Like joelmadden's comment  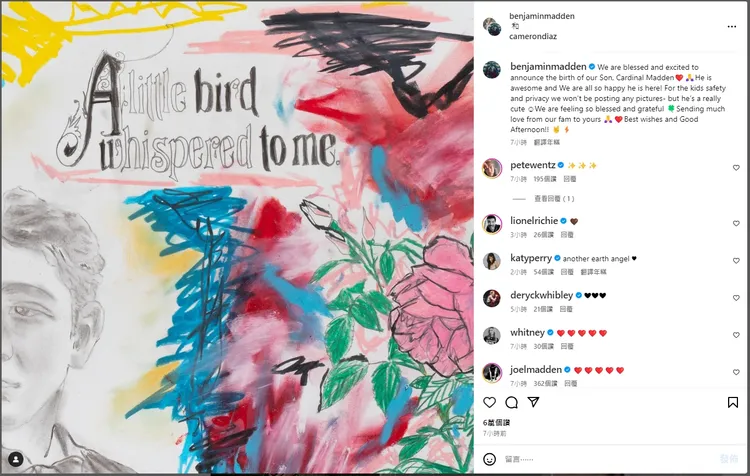[736, 372]
